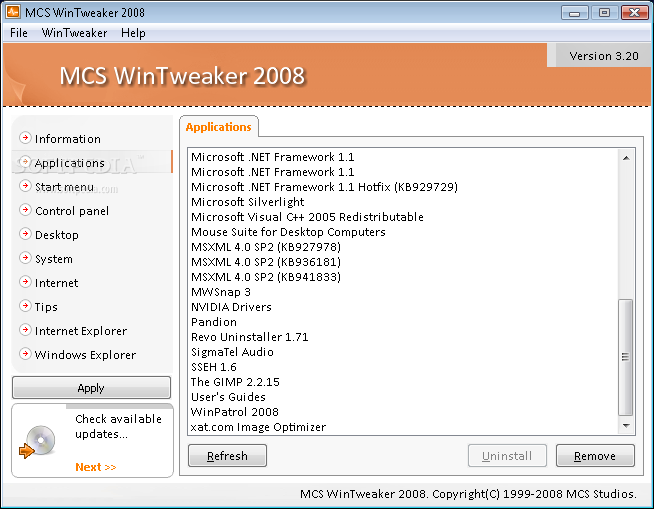Click the arrow icon beside Start menu
This screenshot has height=509, width=654.
point(25,186)
